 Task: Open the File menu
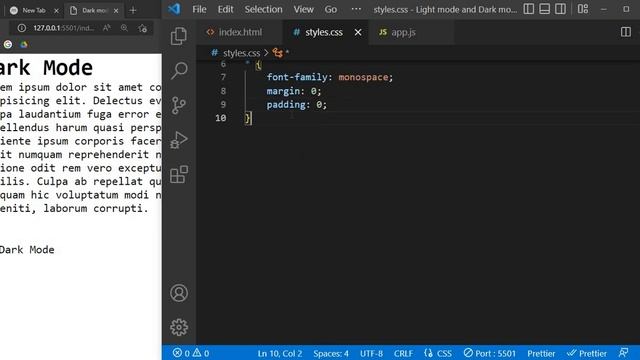(199, 9)
